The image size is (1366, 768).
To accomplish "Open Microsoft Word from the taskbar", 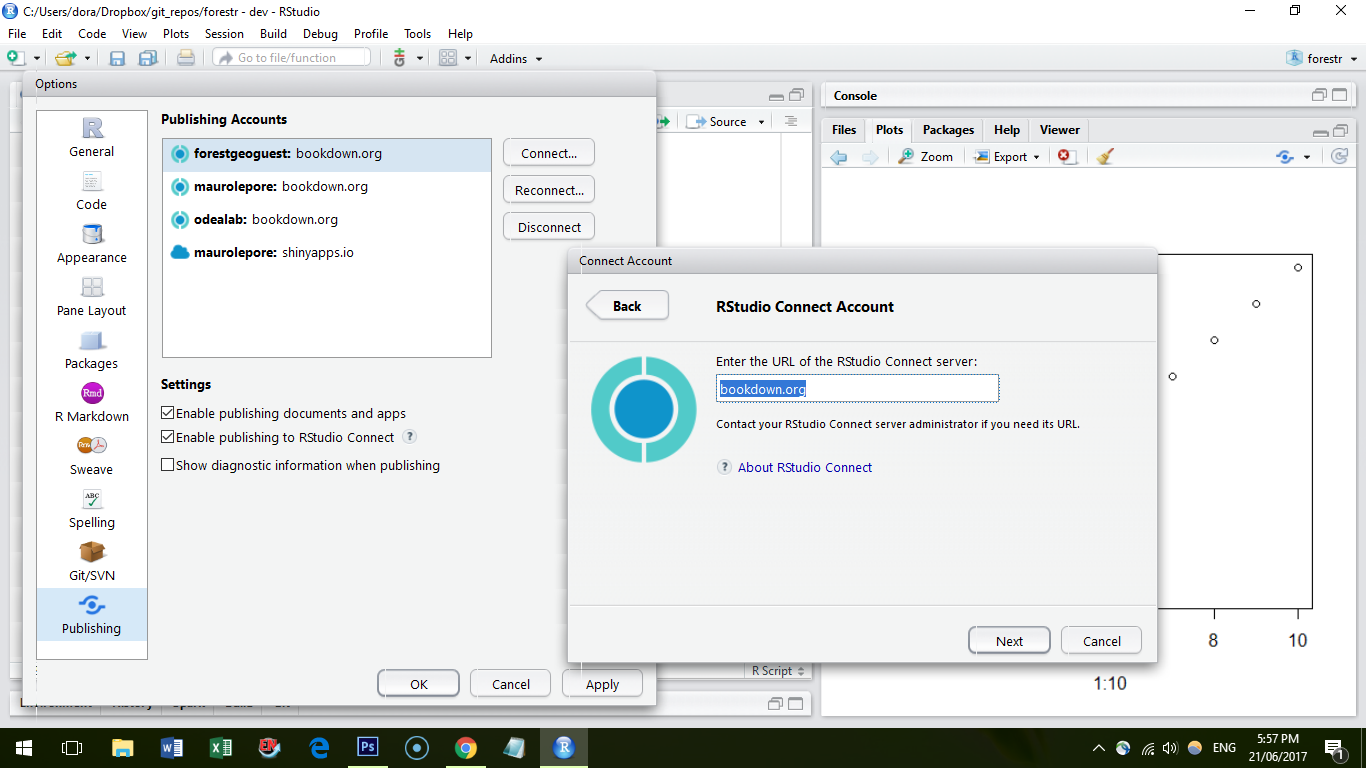I will pos(172,747).
